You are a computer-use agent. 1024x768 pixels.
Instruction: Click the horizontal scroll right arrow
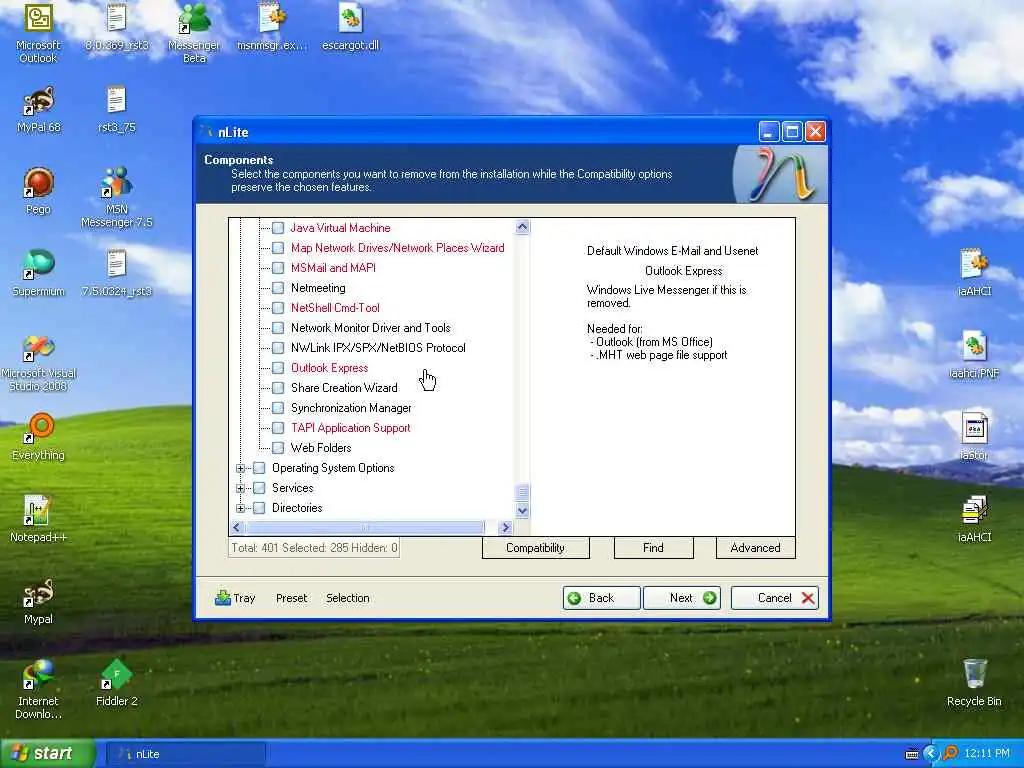(505, 527)
